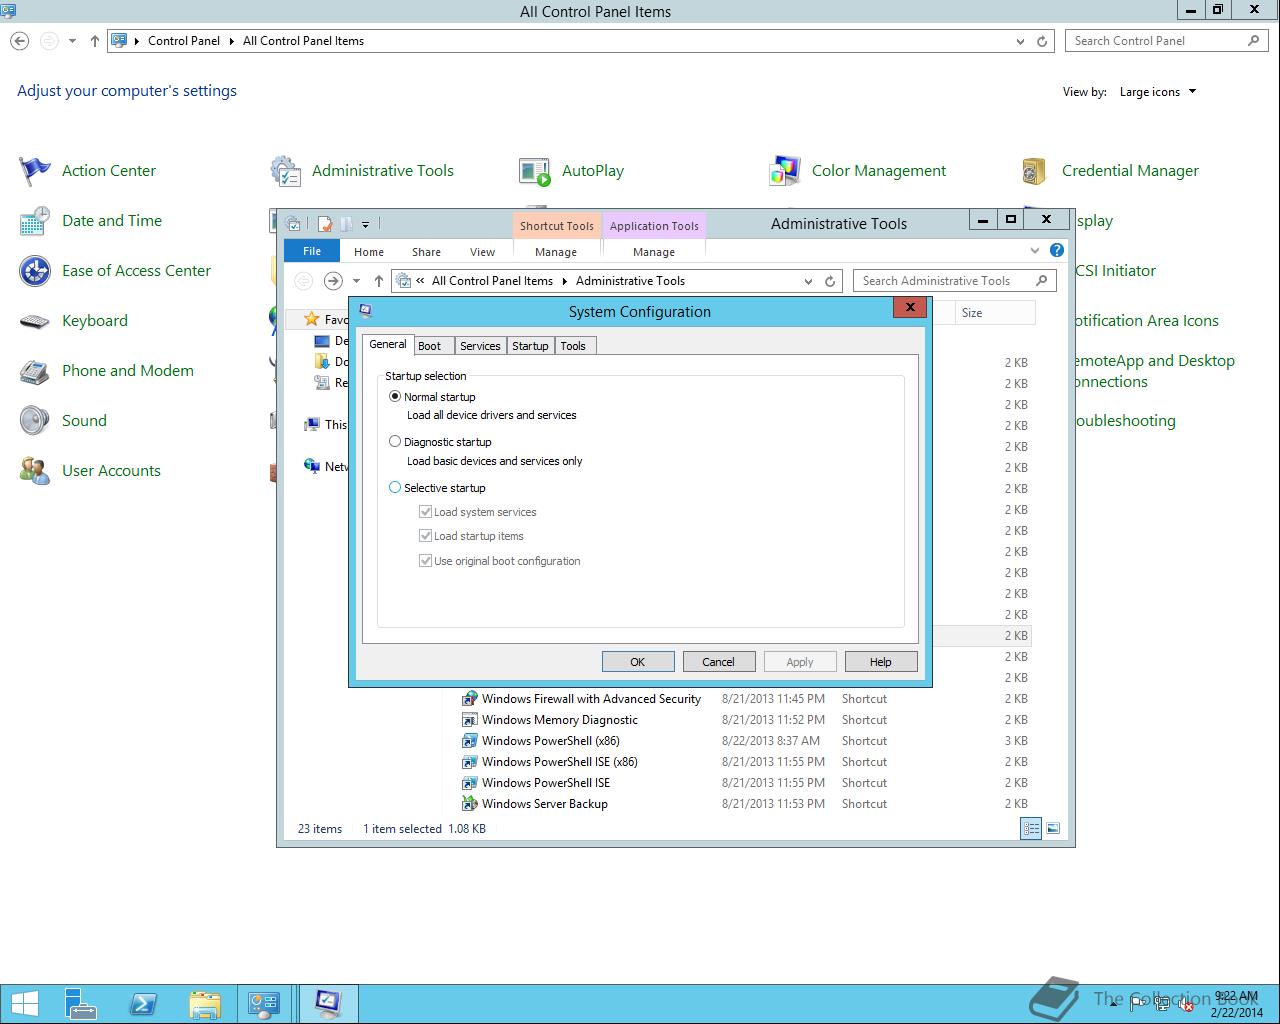Toggle the Load startup items checkbox
The width and height of the screenshot is (1280, 1024).
425,535
